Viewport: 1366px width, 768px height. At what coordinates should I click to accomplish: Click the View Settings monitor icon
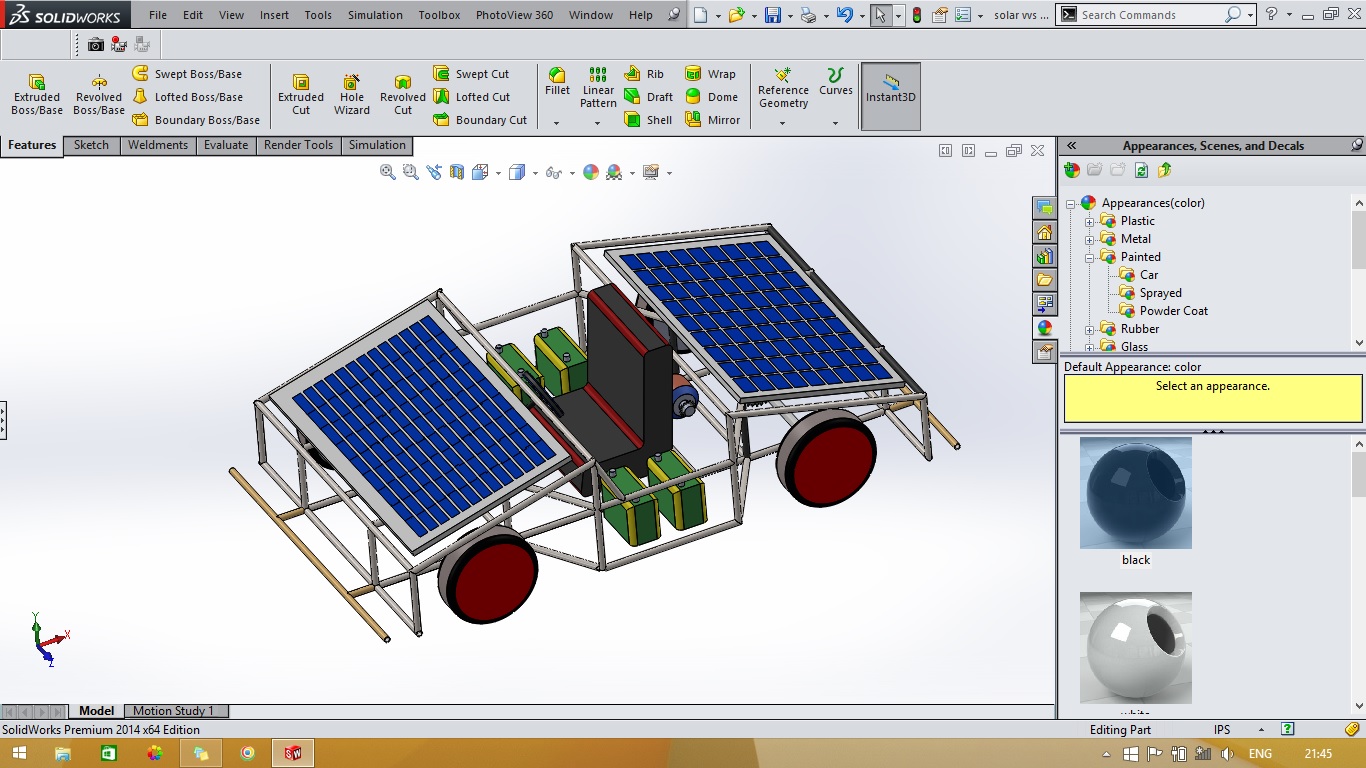651,172
